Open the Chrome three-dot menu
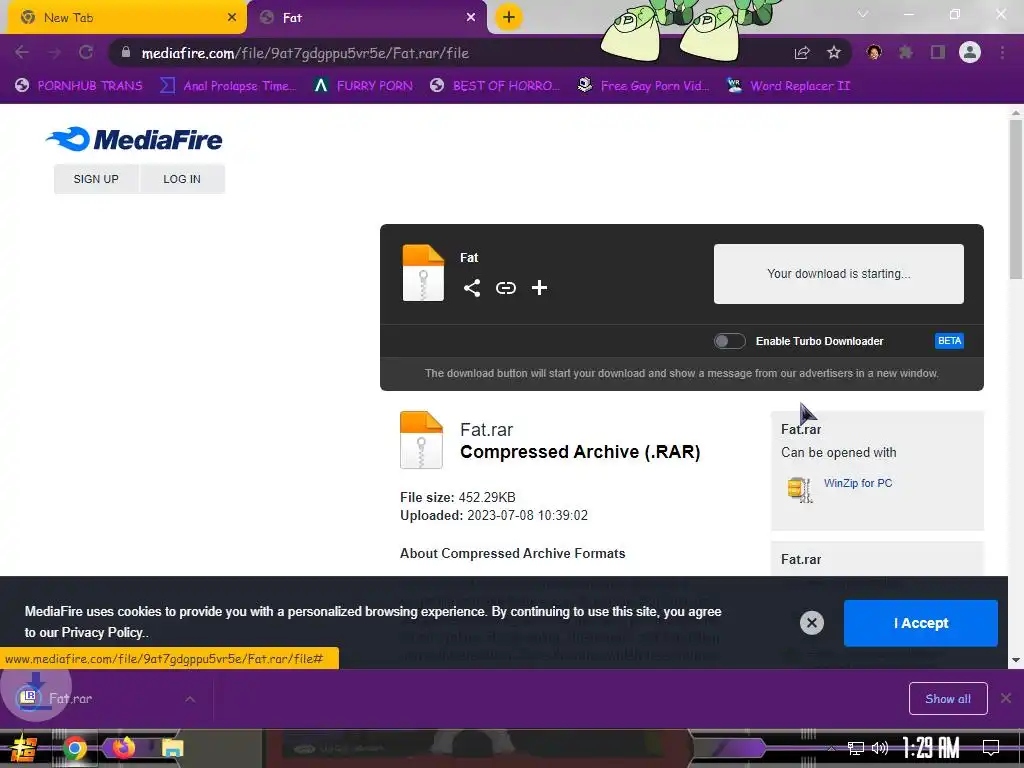Viewport: 1024px width, 768px height. click(x=1002, y=53)
